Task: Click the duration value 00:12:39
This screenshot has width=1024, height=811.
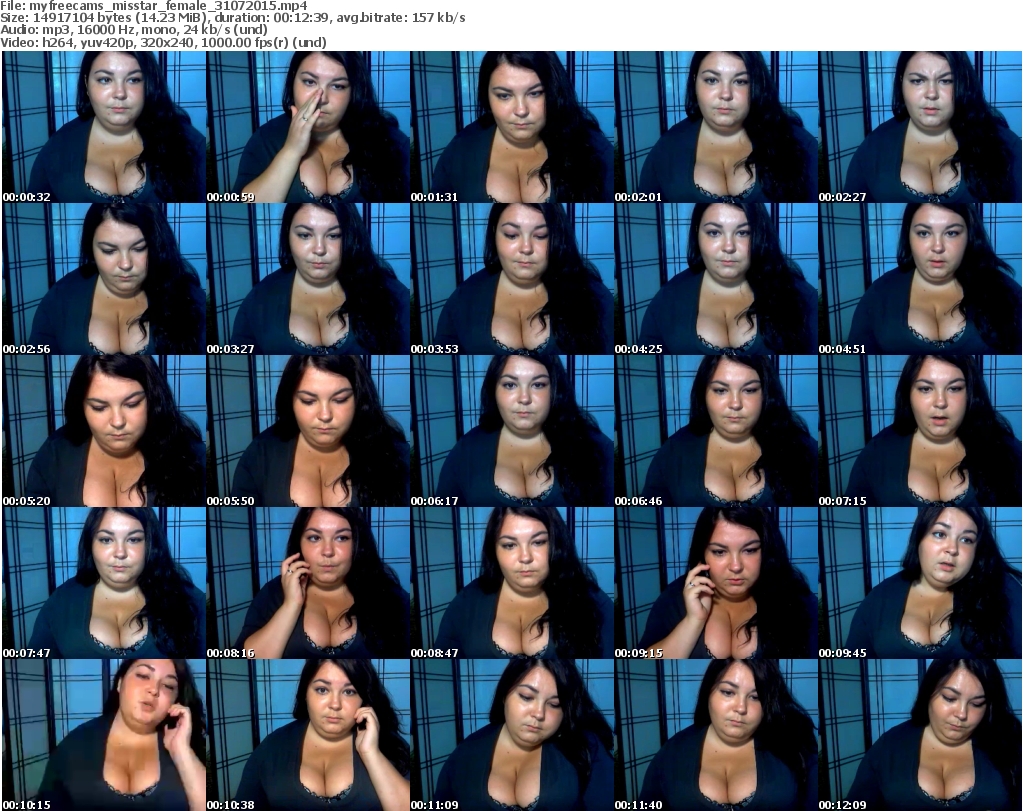Action: click(300, 18)
